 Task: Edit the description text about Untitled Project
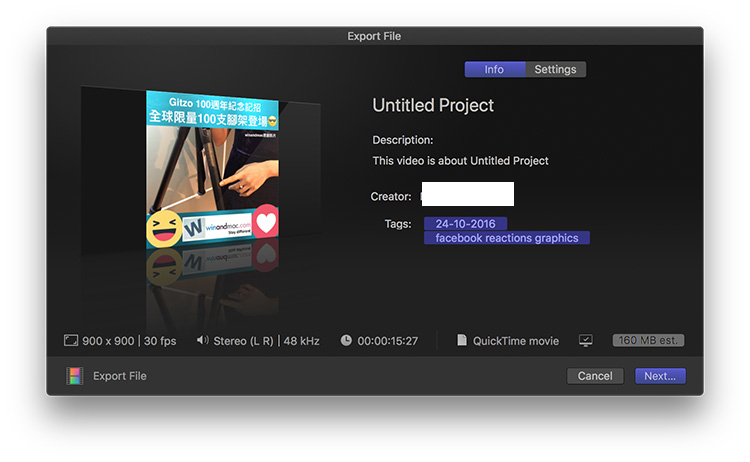click(x=460, y=161)
